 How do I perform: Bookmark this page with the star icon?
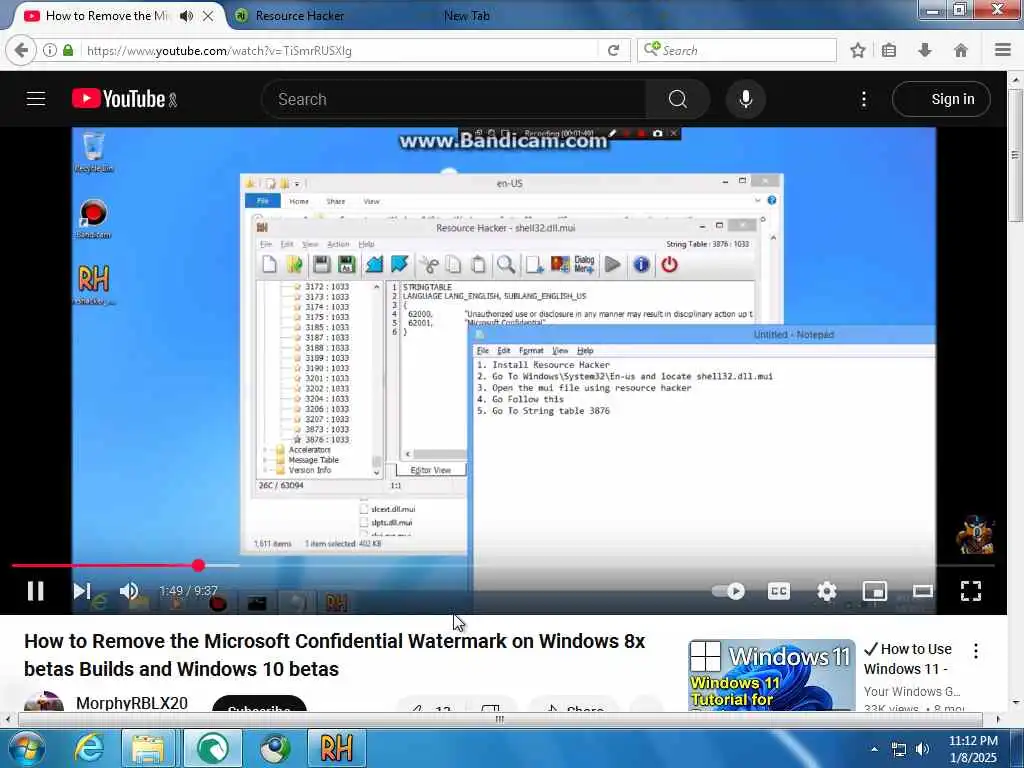point(857,50)
